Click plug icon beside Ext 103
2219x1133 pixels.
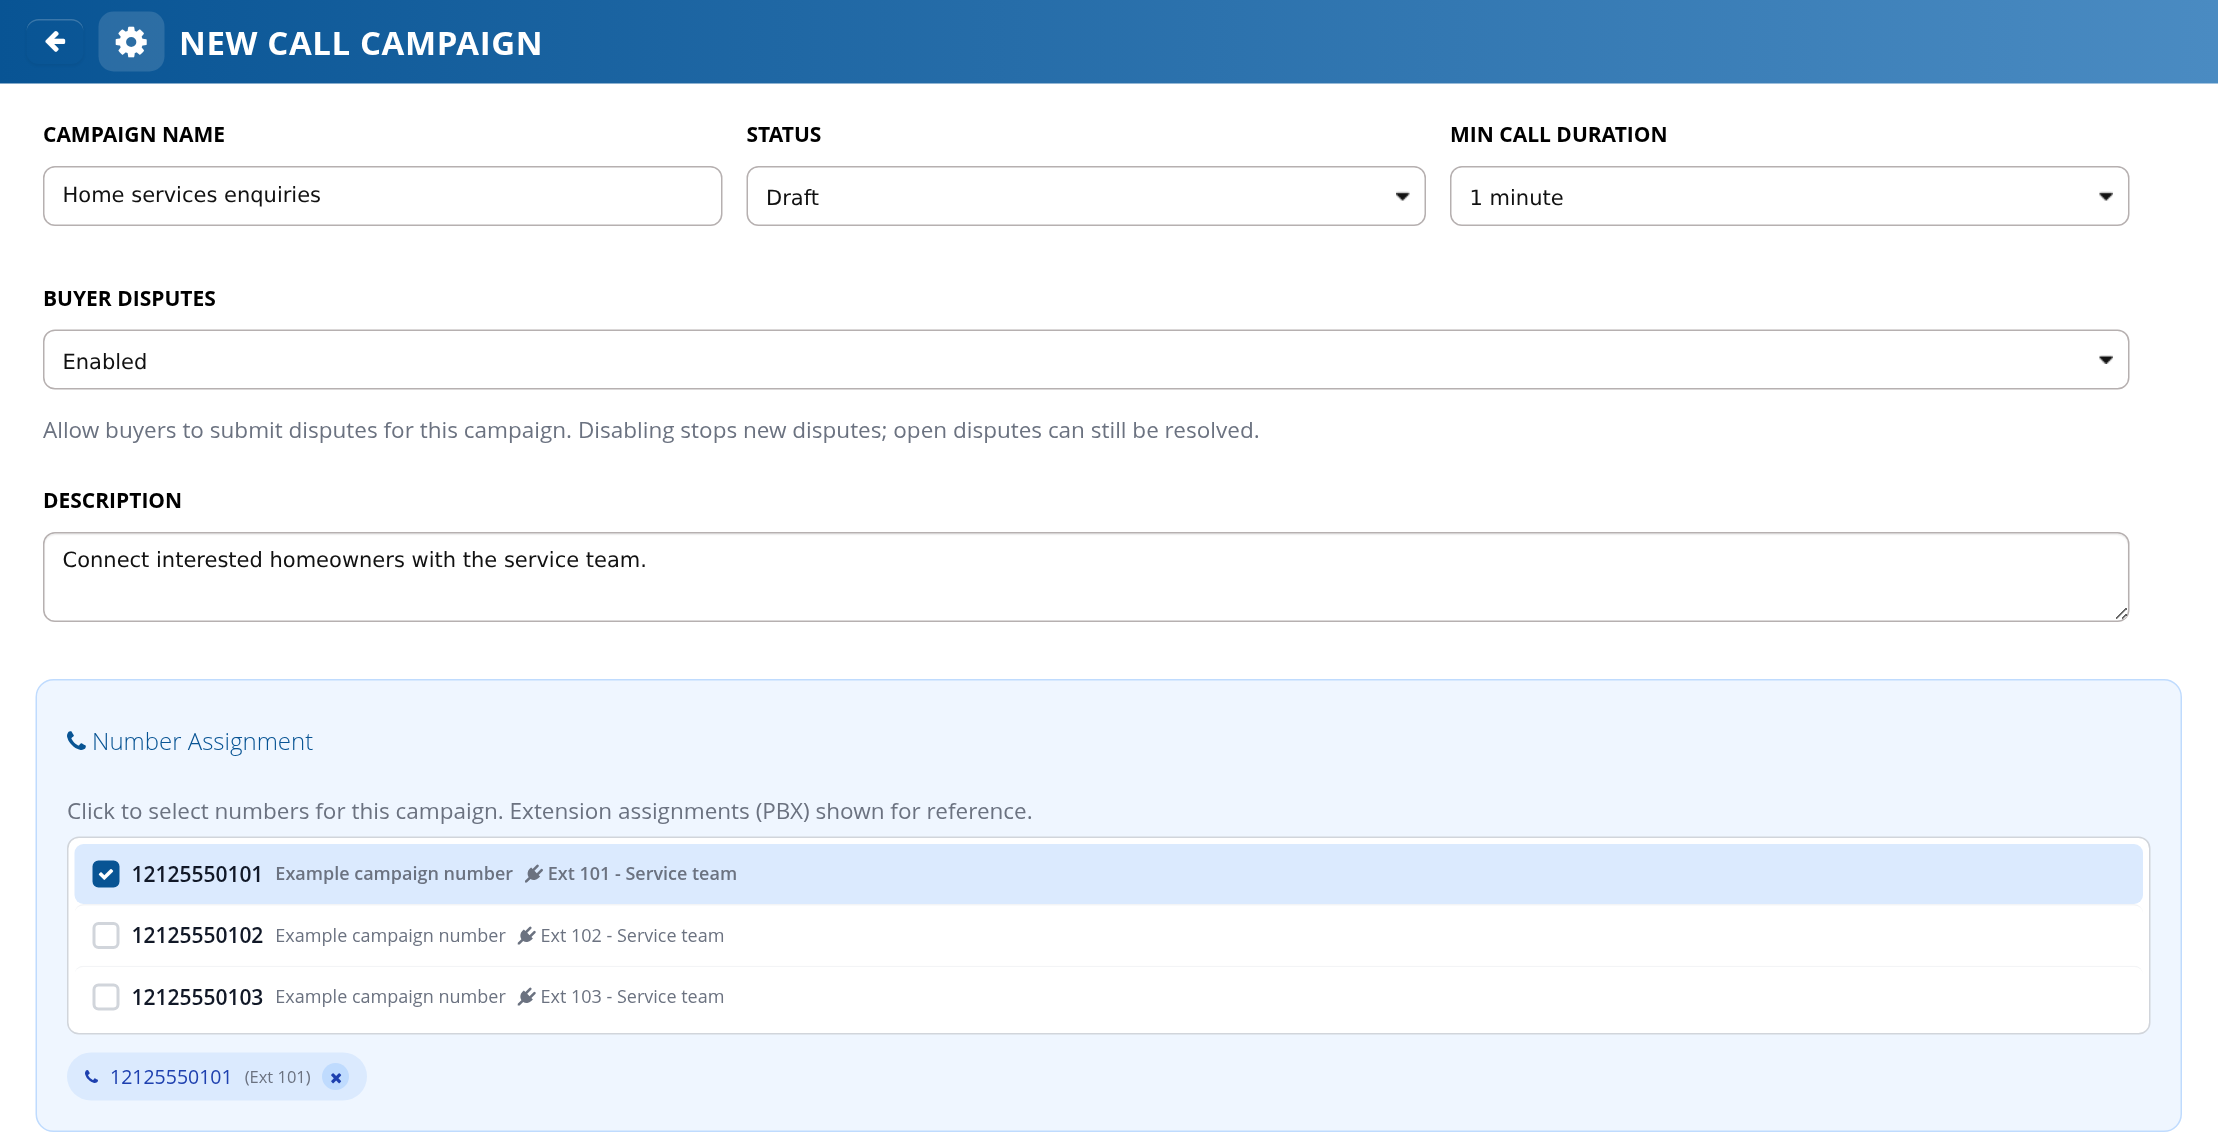pos(527,997)
